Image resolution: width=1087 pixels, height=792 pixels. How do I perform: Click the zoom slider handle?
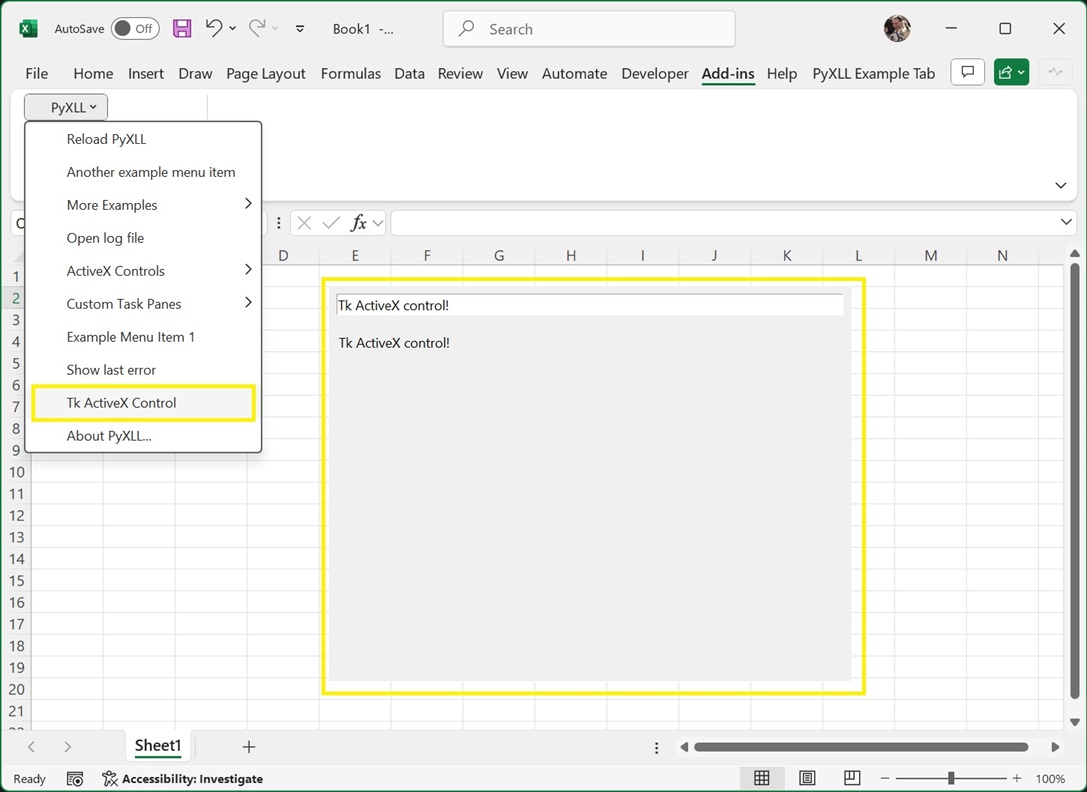951,778
